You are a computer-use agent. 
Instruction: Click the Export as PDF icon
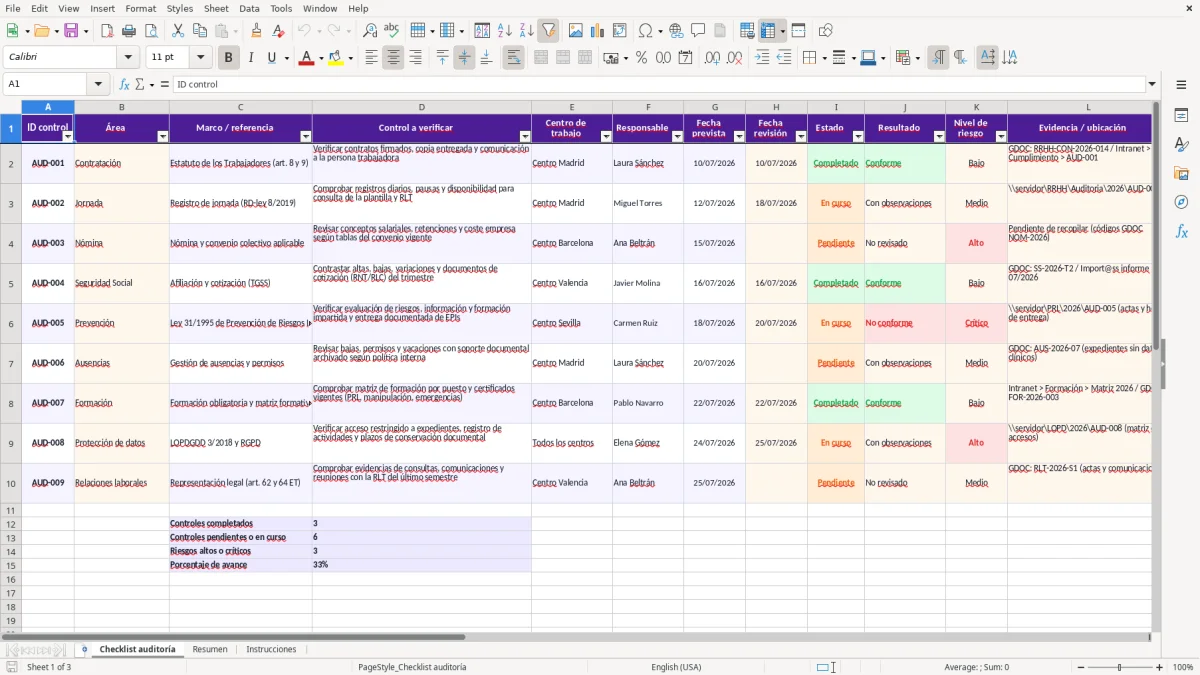[107, 31]
